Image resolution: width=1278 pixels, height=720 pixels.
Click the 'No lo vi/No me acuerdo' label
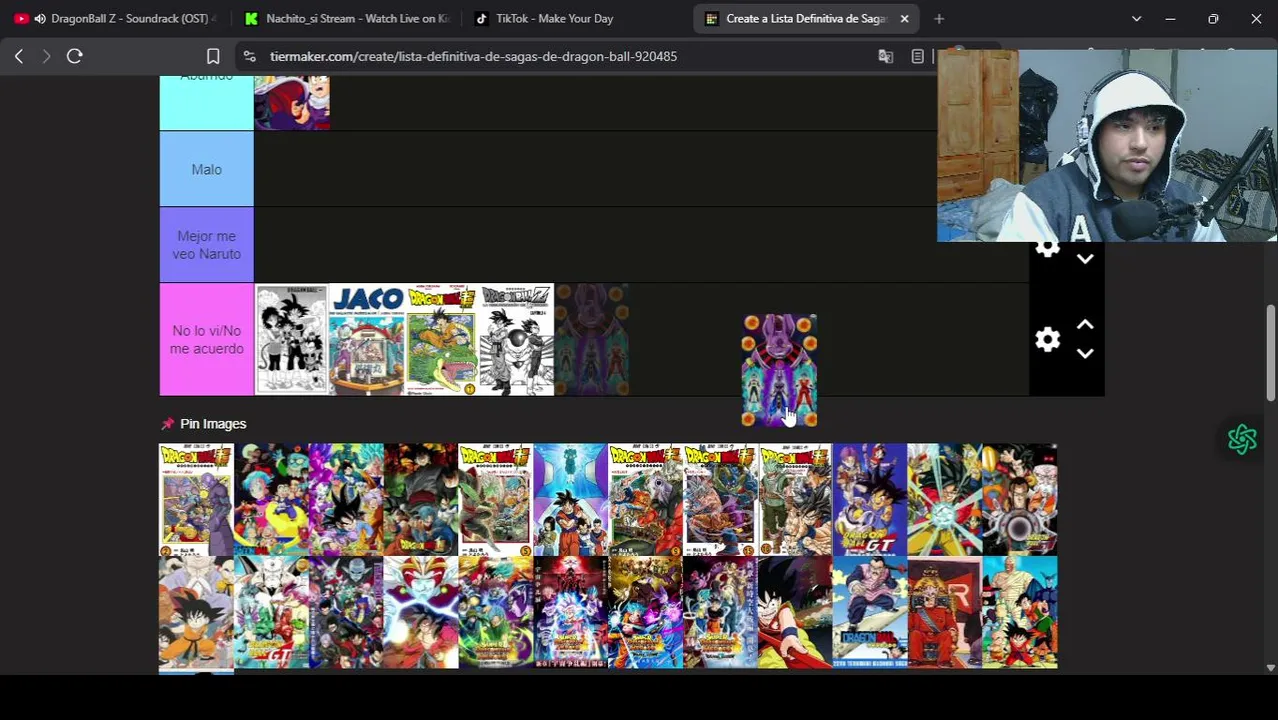206,340
